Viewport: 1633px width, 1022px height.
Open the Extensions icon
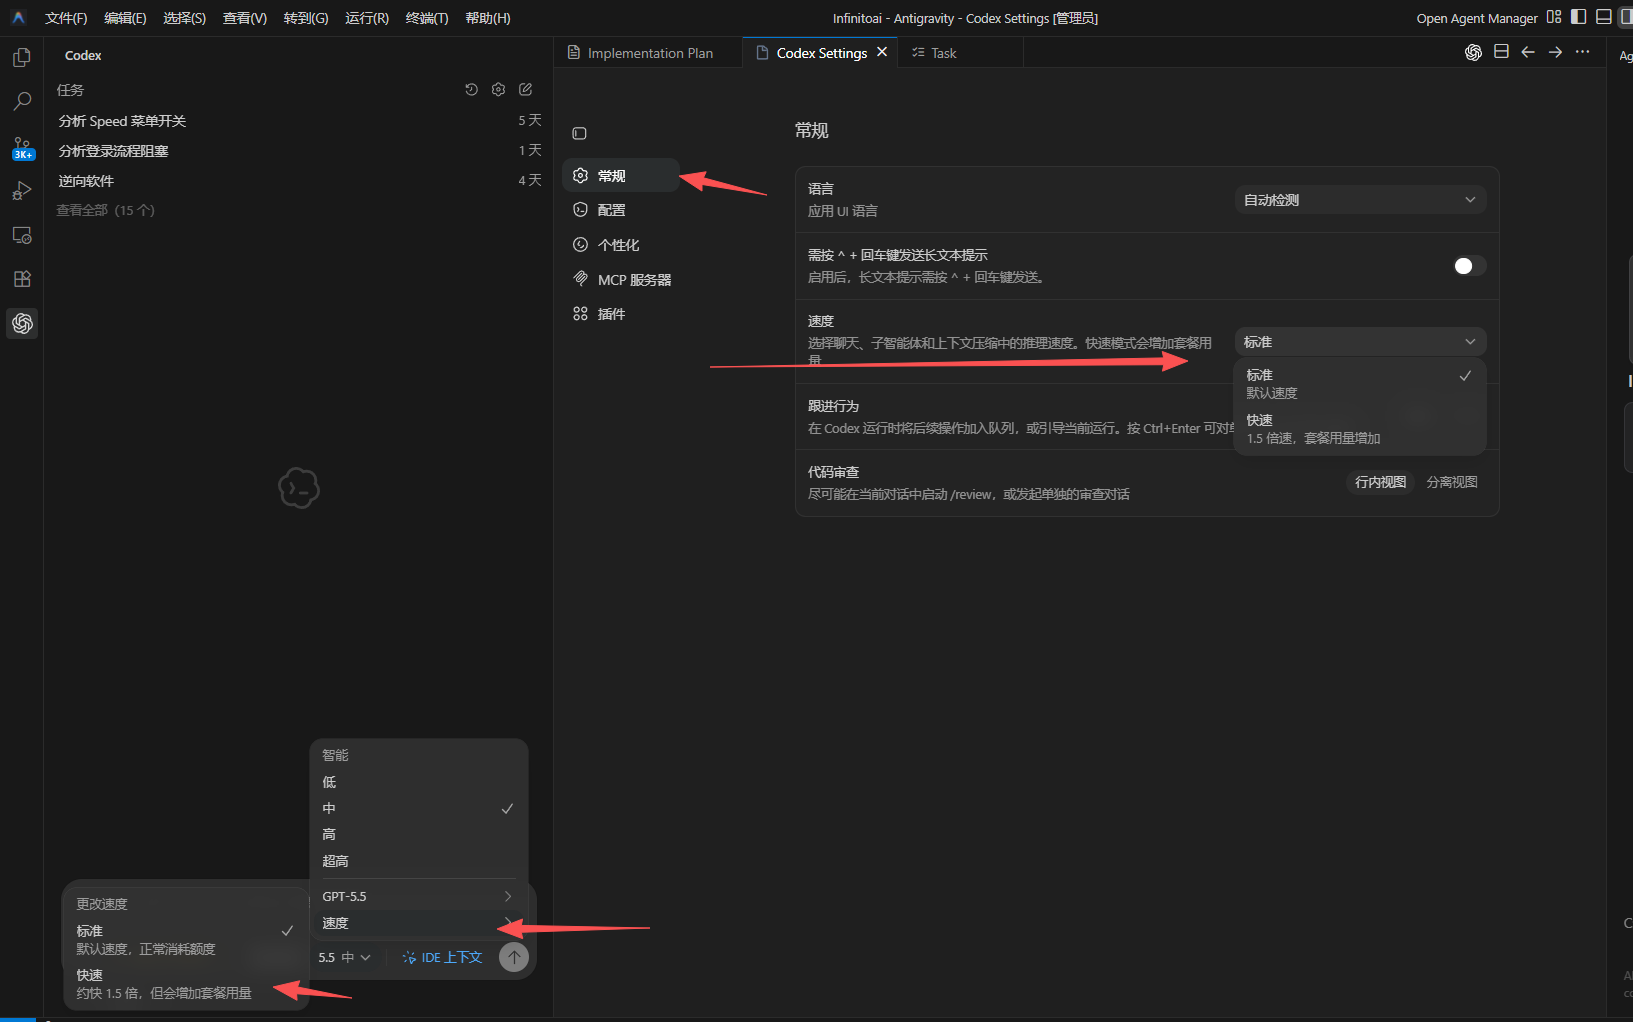click(22, 279)
